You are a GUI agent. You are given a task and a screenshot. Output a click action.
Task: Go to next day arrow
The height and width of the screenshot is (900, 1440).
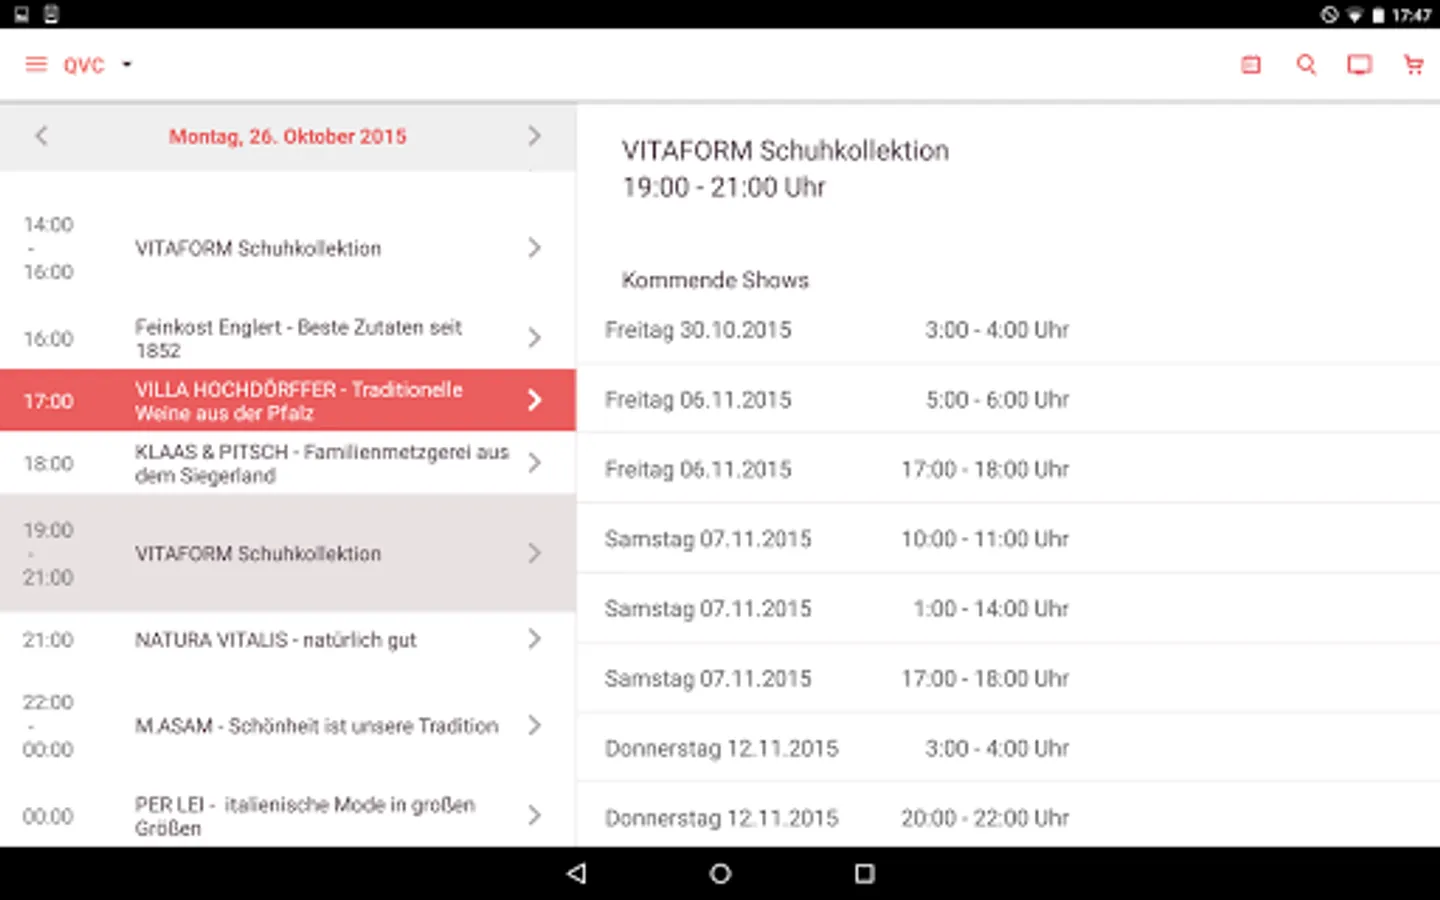point(534,136)
